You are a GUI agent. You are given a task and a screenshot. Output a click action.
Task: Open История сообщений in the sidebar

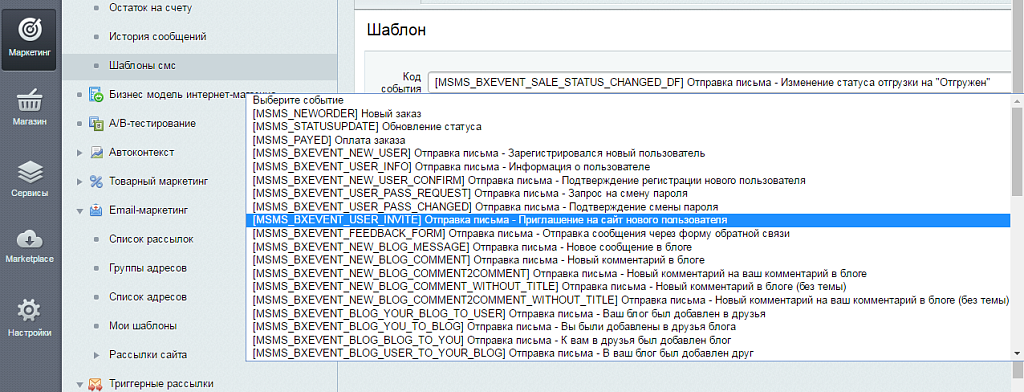(x=158, y=37)
